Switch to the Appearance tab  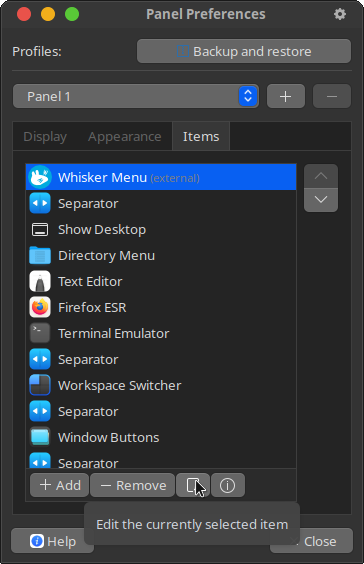tap(124, 137)
